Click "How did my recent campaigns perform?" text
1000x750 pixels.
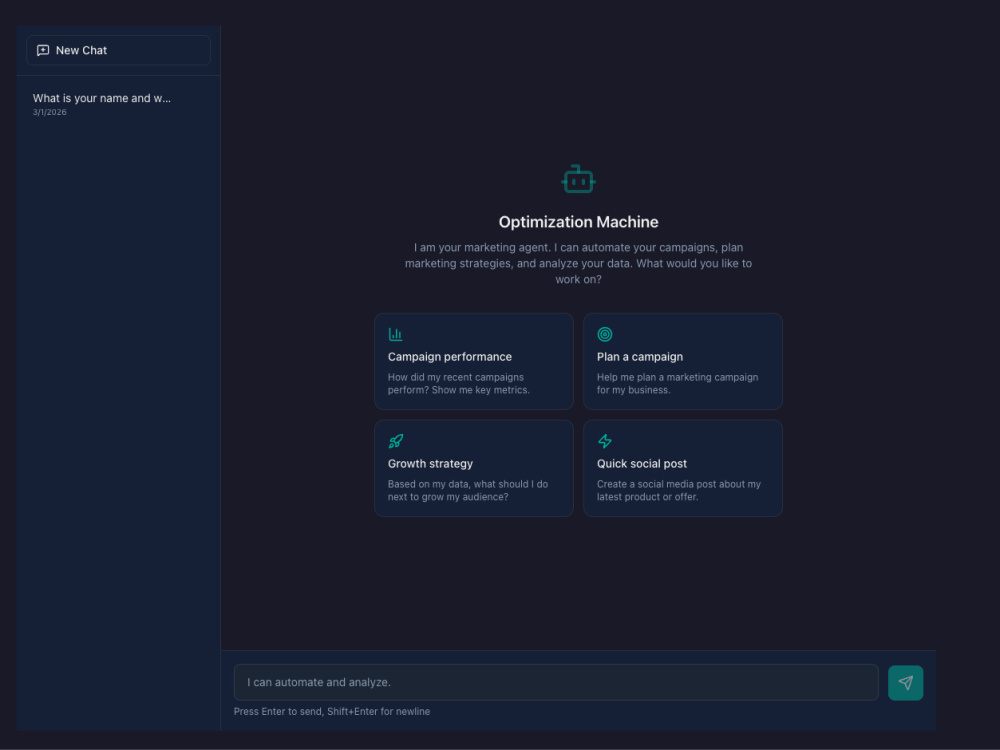pos(459,384)
